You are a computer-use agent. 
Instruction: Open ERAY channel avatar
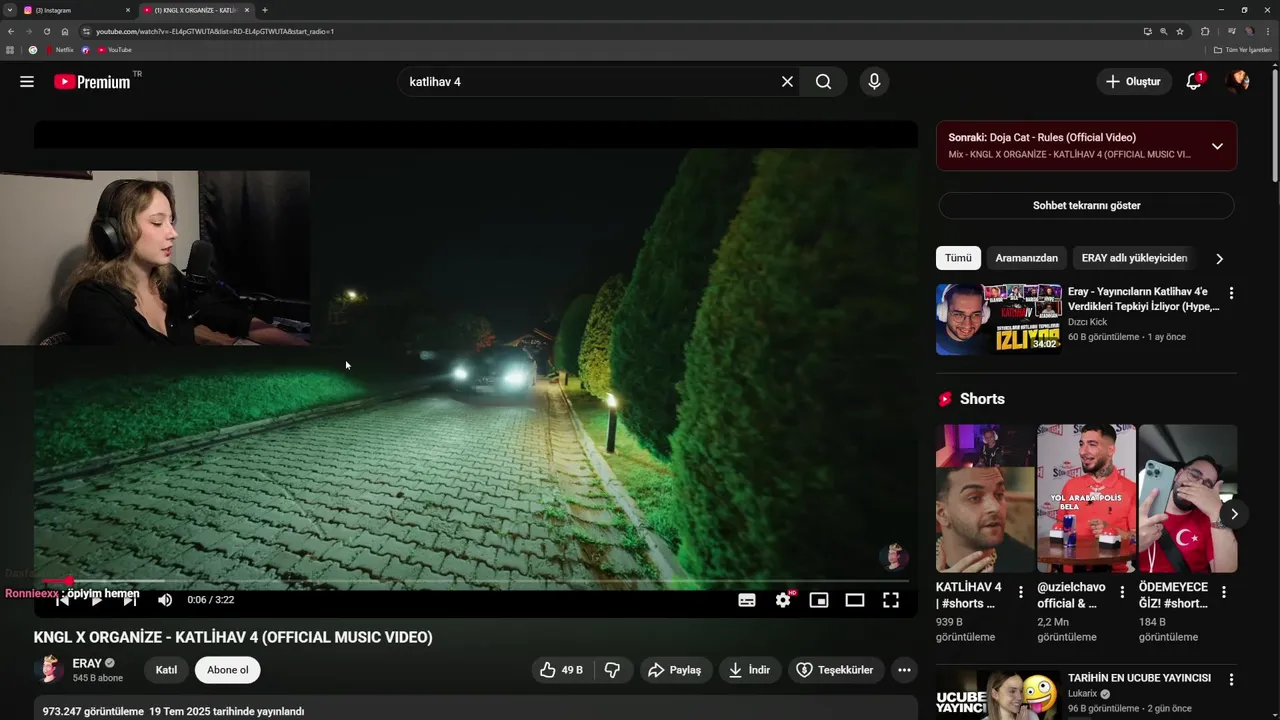48,670
